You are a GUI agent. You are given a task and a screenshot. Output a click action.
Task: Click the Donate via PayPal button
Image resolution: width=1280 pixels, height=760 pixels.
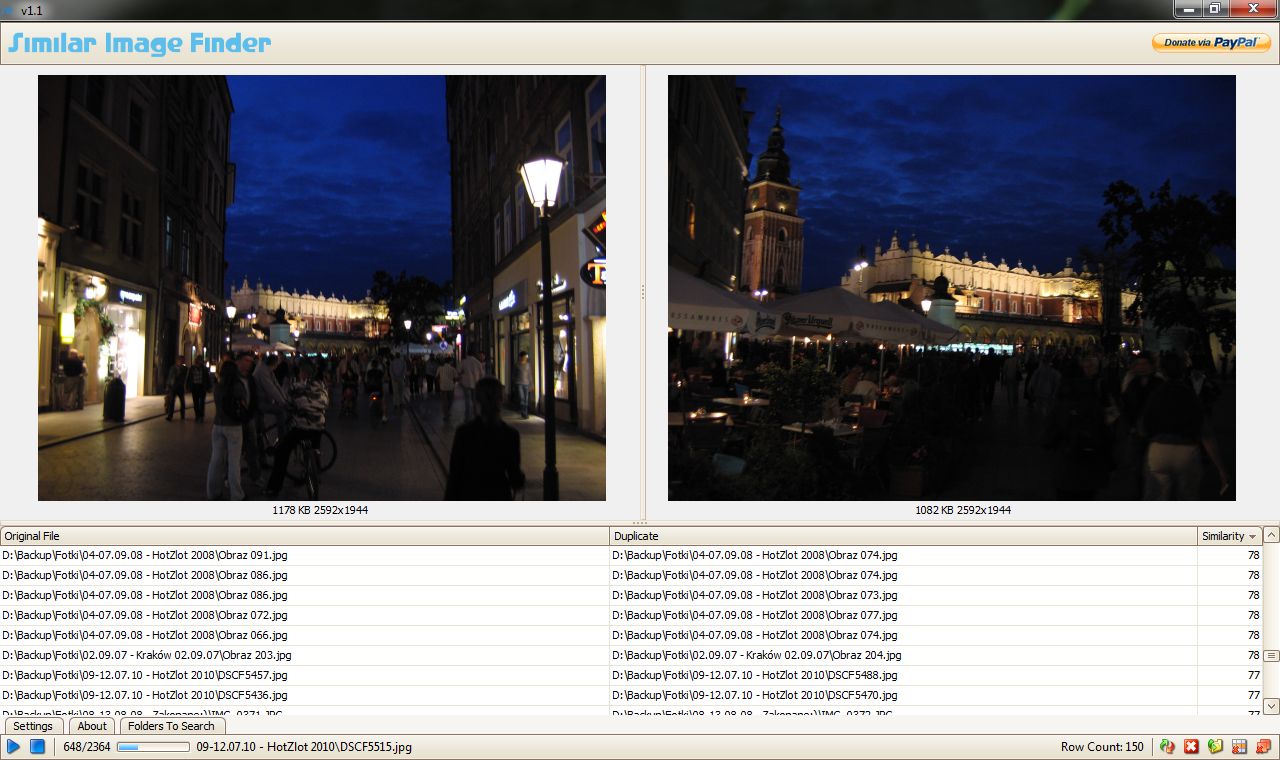[1211, 43]
